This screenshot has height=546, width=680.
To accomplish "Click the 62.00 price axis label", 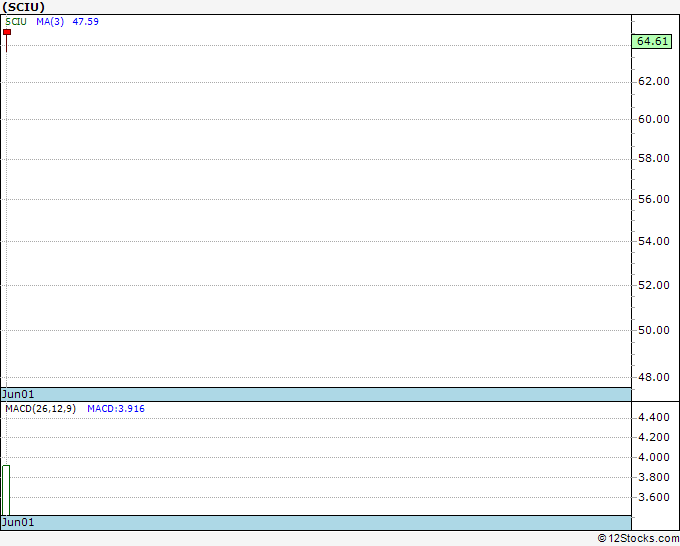I will pyautogui.click(x=654, y=81).
